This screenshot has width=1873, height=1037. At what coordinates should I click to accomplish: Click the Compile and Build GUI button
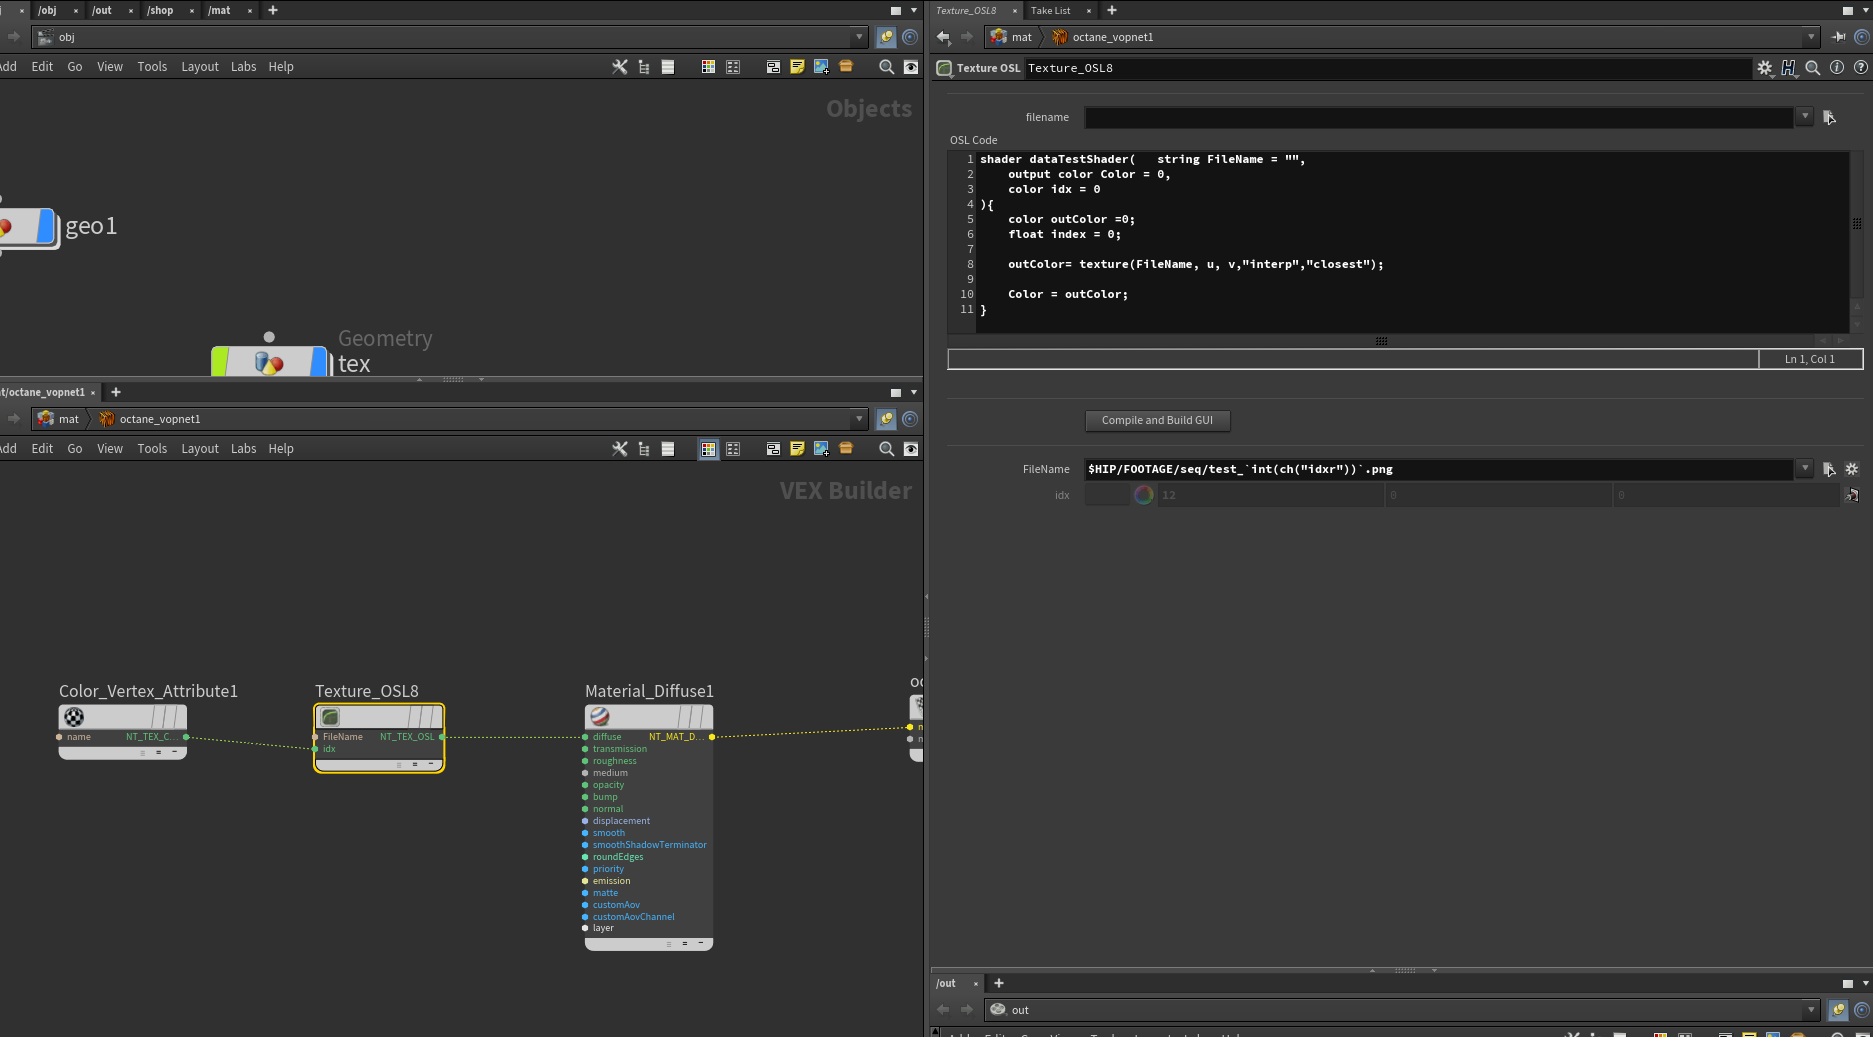coord(1157,421)
